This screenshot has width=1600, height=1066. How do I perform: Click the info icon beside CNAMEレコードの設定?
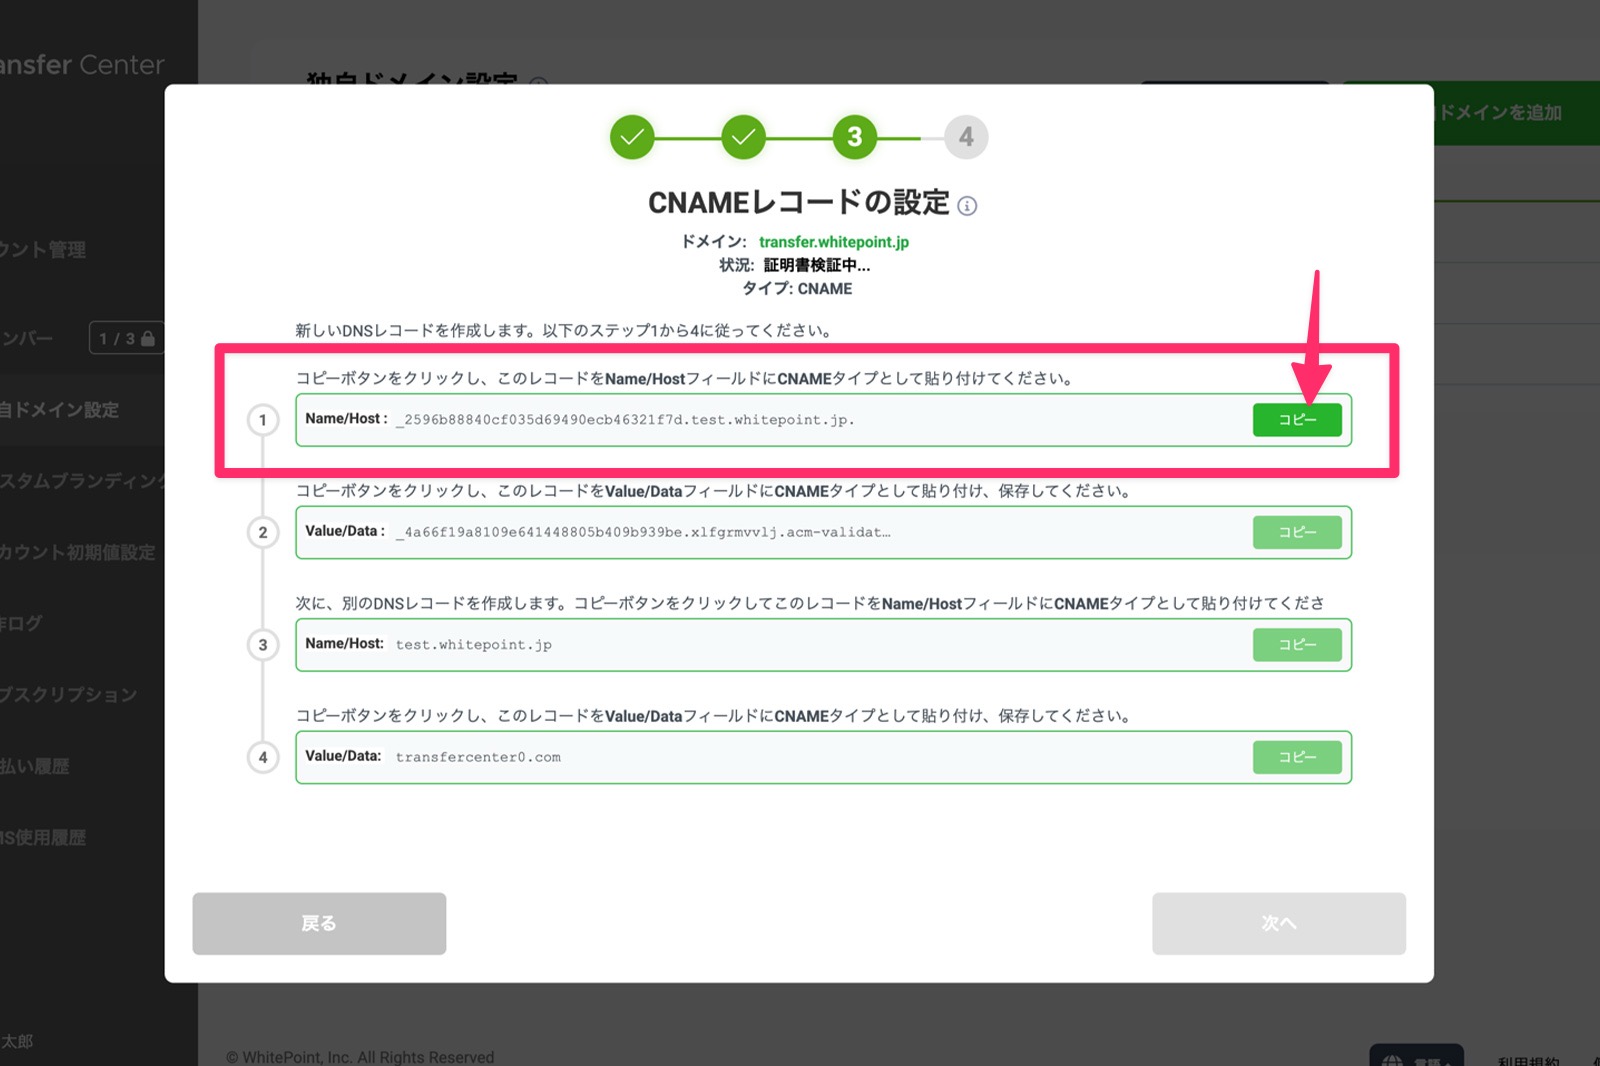(x=967, y=206)
